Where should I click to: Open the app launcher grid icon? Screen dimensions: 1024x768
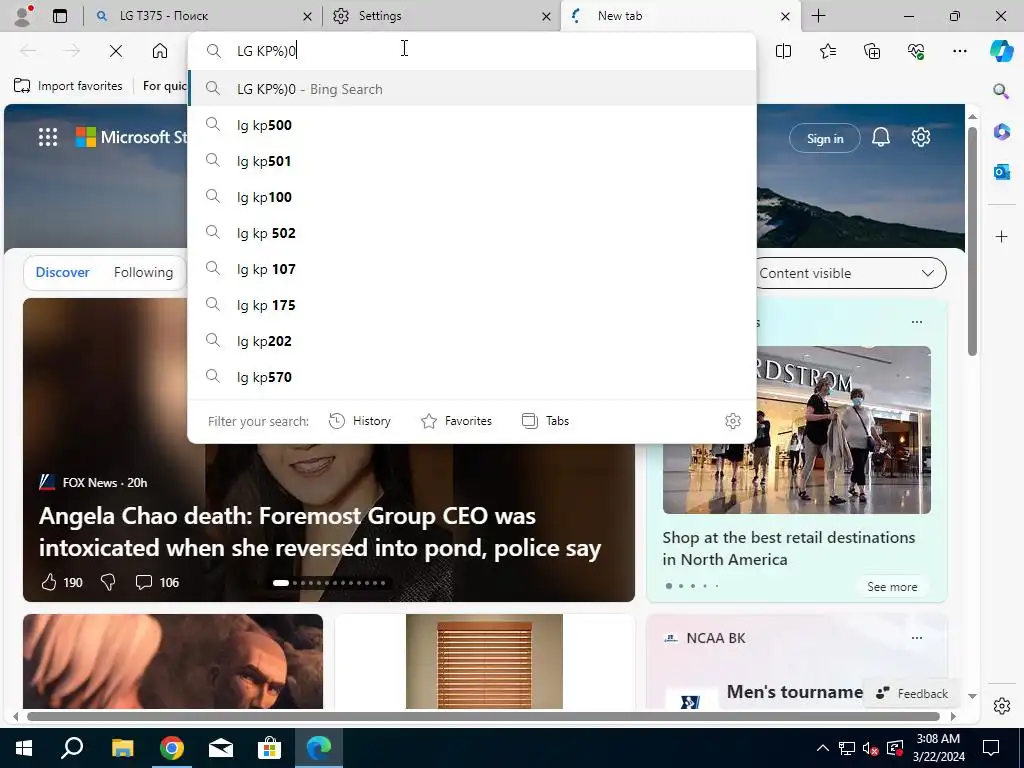pos(48,137)
